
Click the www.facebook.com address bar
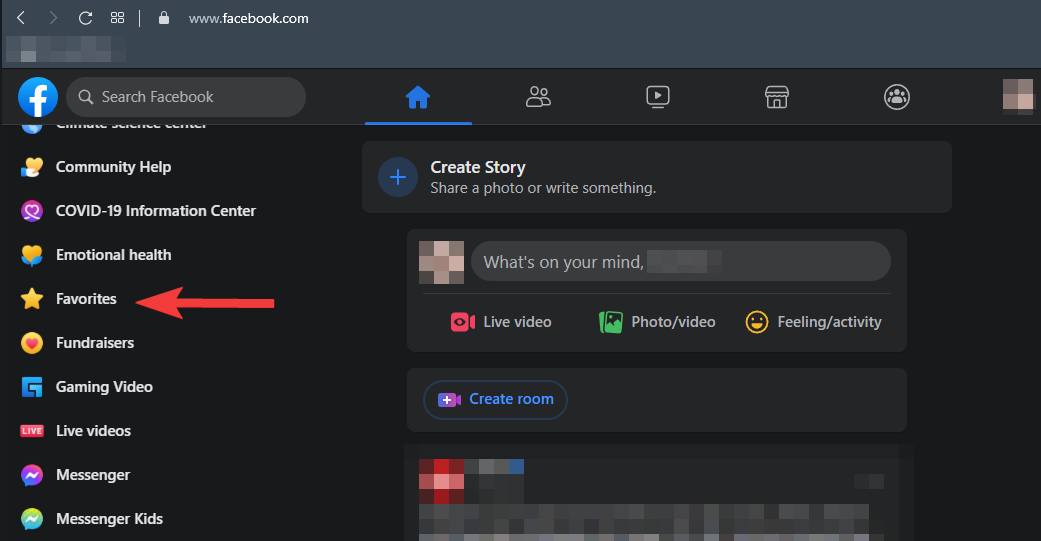coord(248,19)
